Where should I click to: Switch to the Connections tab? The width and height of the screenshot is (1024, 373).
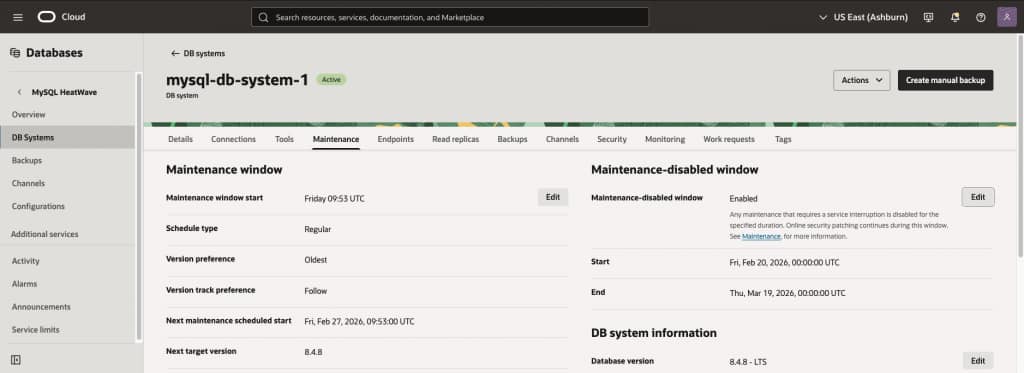click(x=233, y=139)
